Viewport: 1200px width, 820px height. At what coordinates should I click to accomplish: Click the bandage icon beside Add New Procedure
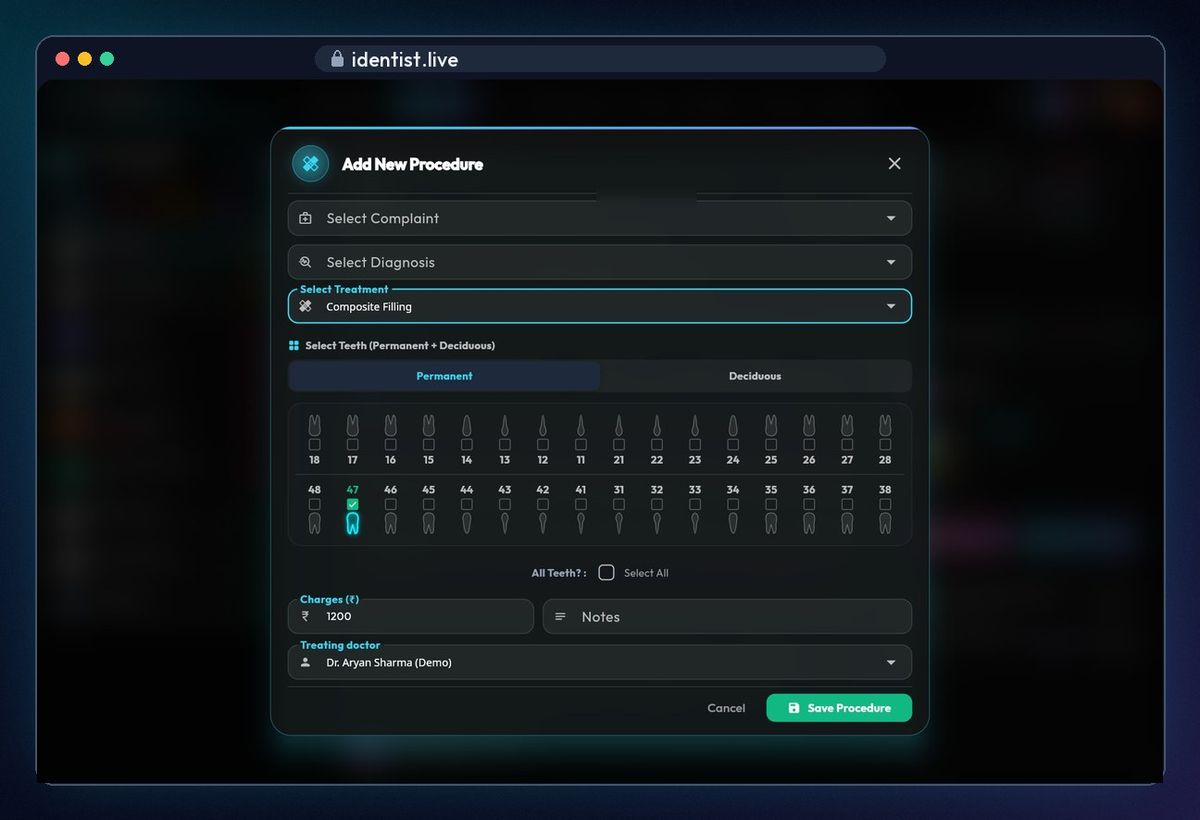tap(310, 164)
